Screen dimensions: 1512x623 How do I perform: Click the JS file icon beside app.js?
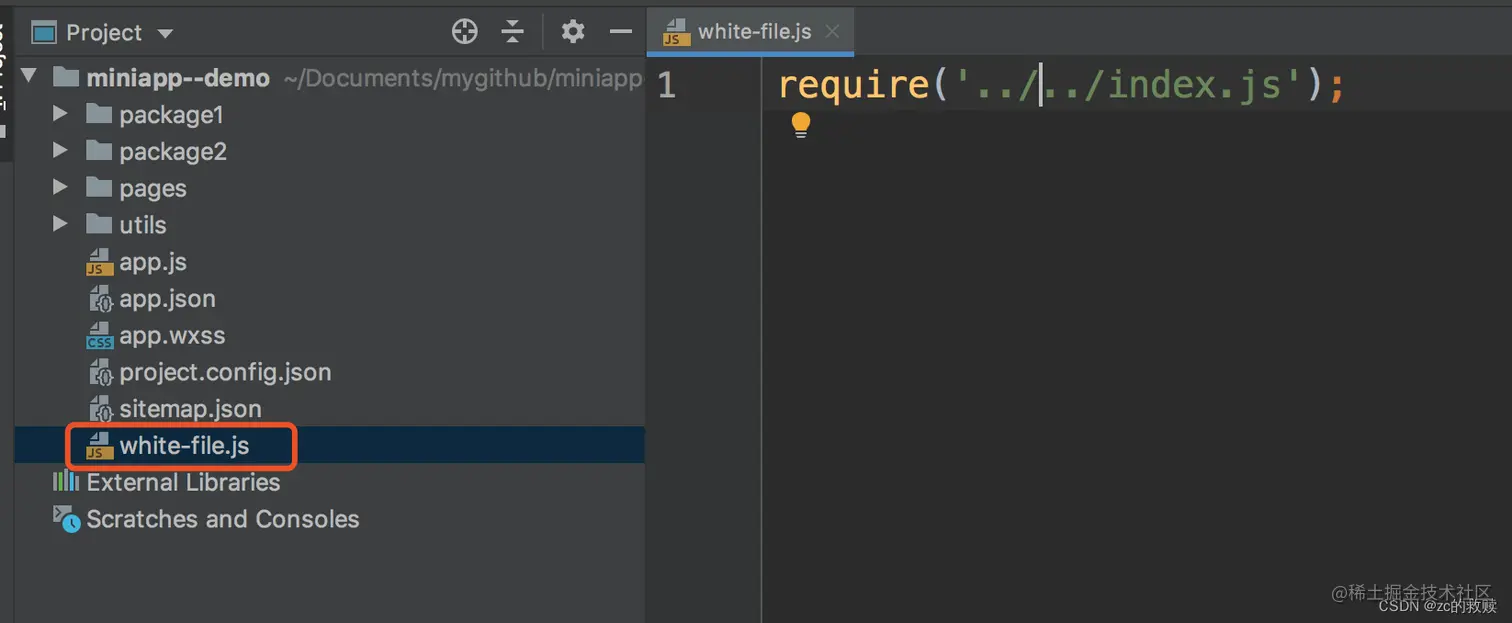[99, 262]
